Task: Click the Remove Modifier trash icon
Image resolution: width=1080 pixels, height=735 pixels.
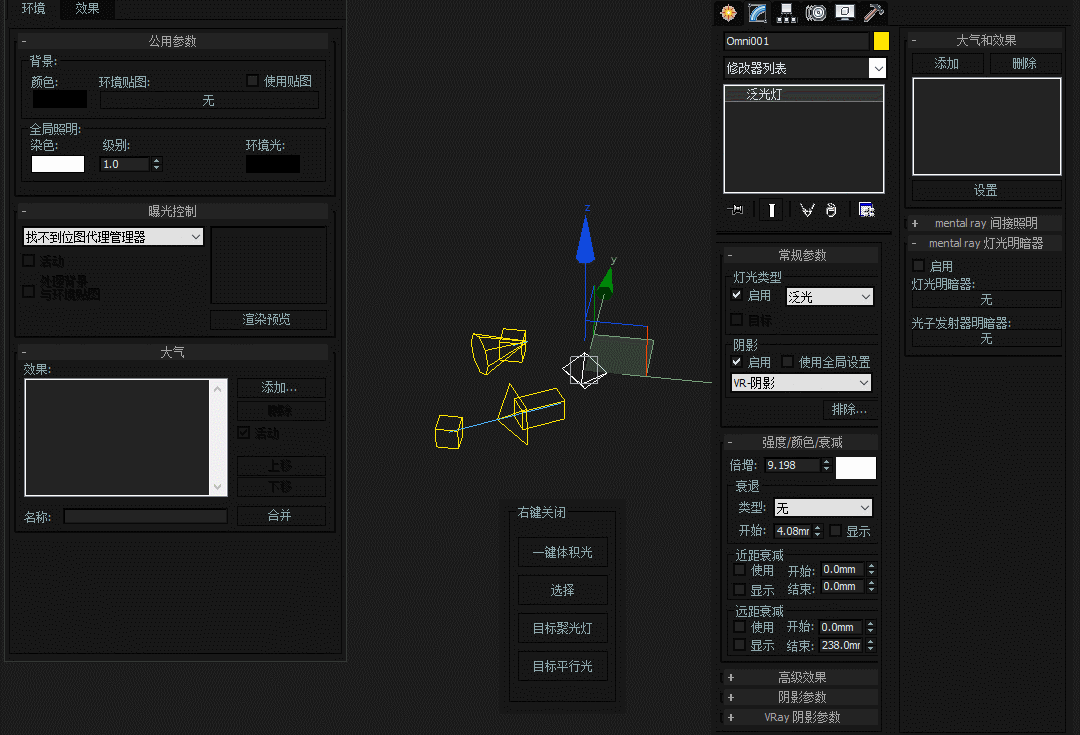Action: coord(831,210)
